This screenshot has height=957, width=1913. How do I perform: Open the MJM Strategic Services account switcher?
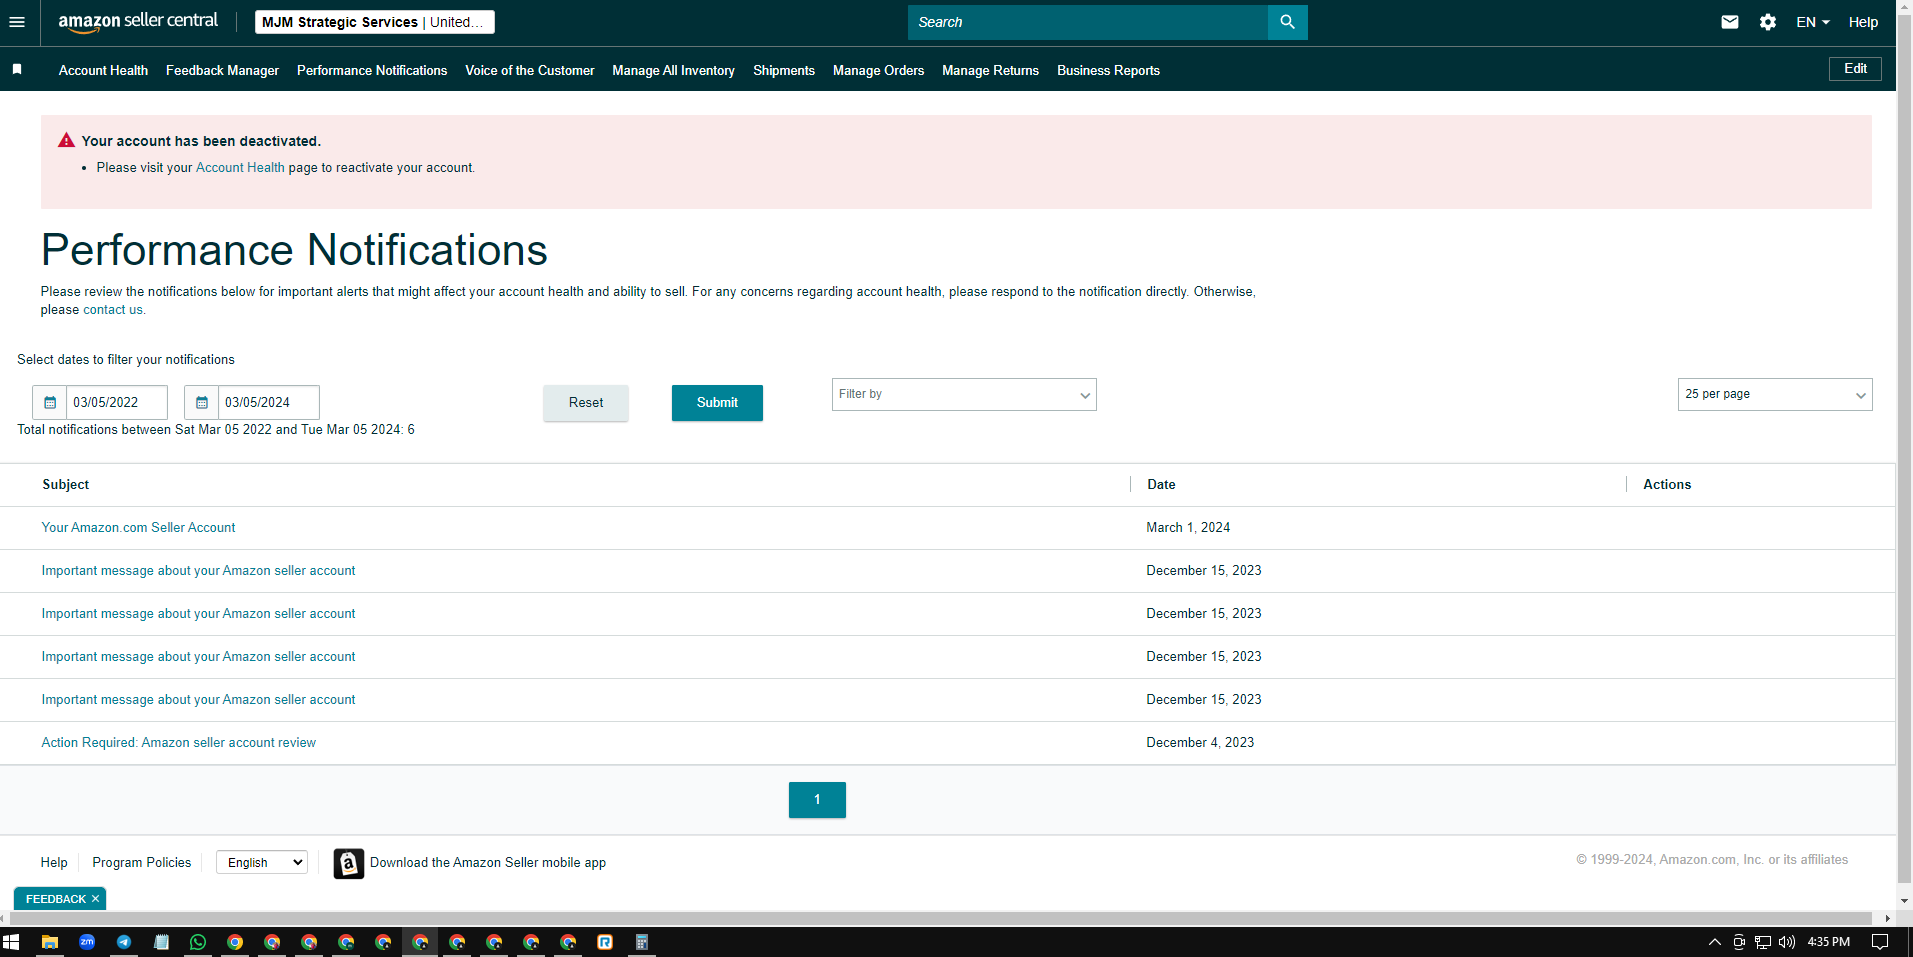(x=375, y=22)
